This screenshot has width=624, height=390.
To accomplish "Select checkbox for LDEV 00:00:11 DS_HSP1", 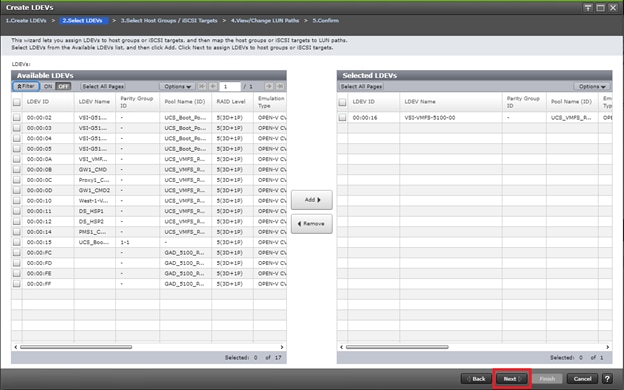I will [x=17, y=211].
